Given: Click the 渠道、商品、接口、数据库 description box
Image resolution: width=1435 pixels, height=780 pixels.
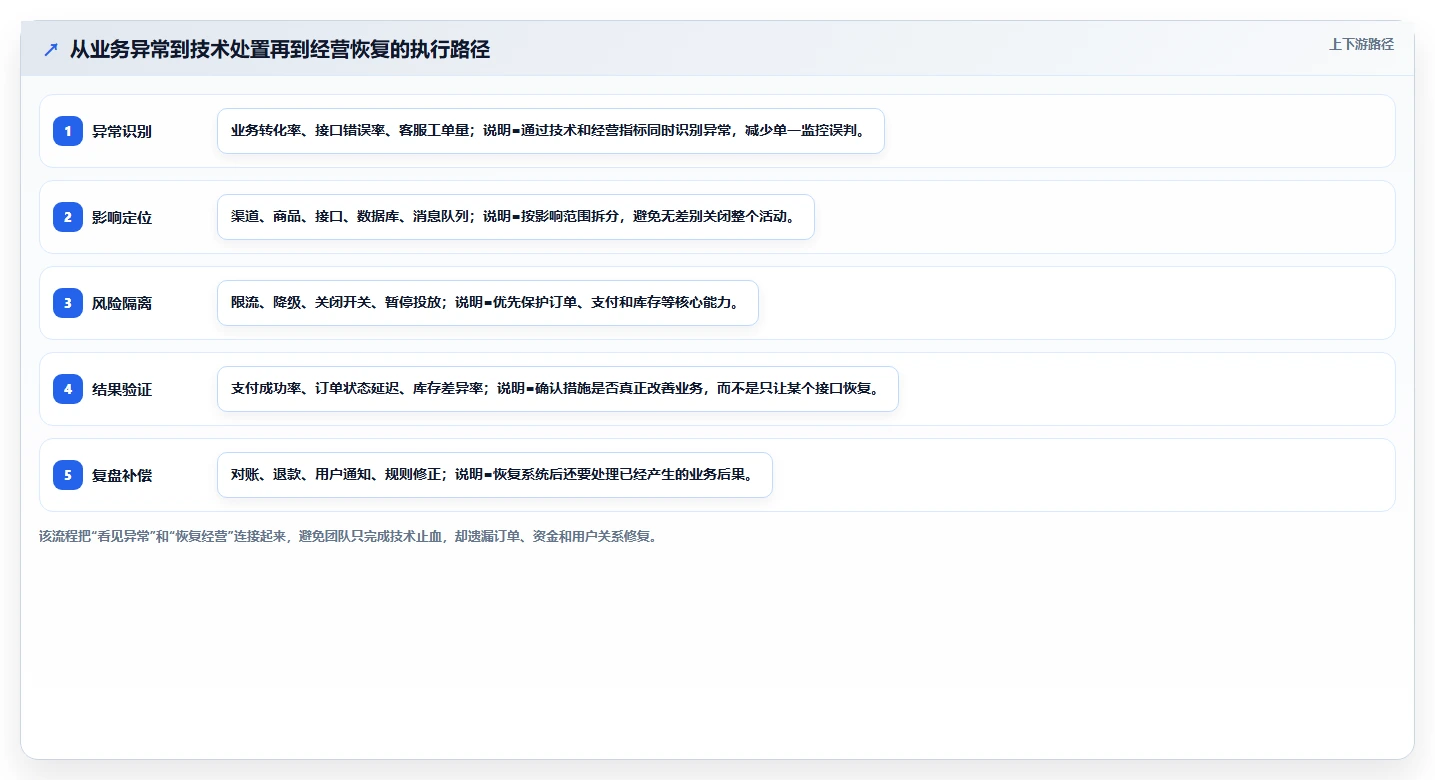Looking at the screenshot, I should (516, 217).
